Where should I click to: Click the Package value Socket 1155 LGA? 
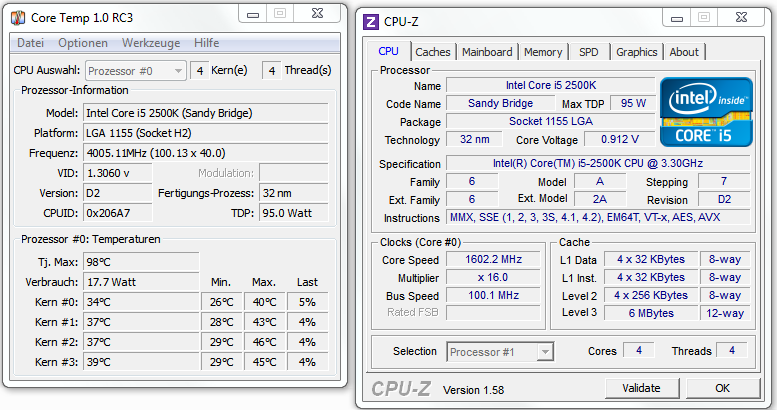point(551,121)
